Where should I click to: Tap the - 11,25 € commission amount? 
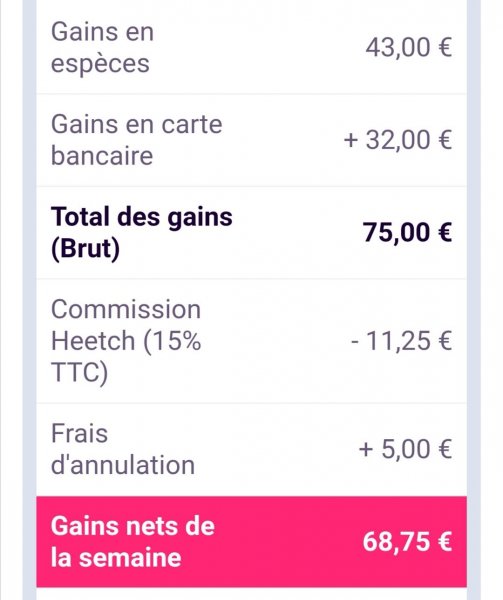[401, 341]
